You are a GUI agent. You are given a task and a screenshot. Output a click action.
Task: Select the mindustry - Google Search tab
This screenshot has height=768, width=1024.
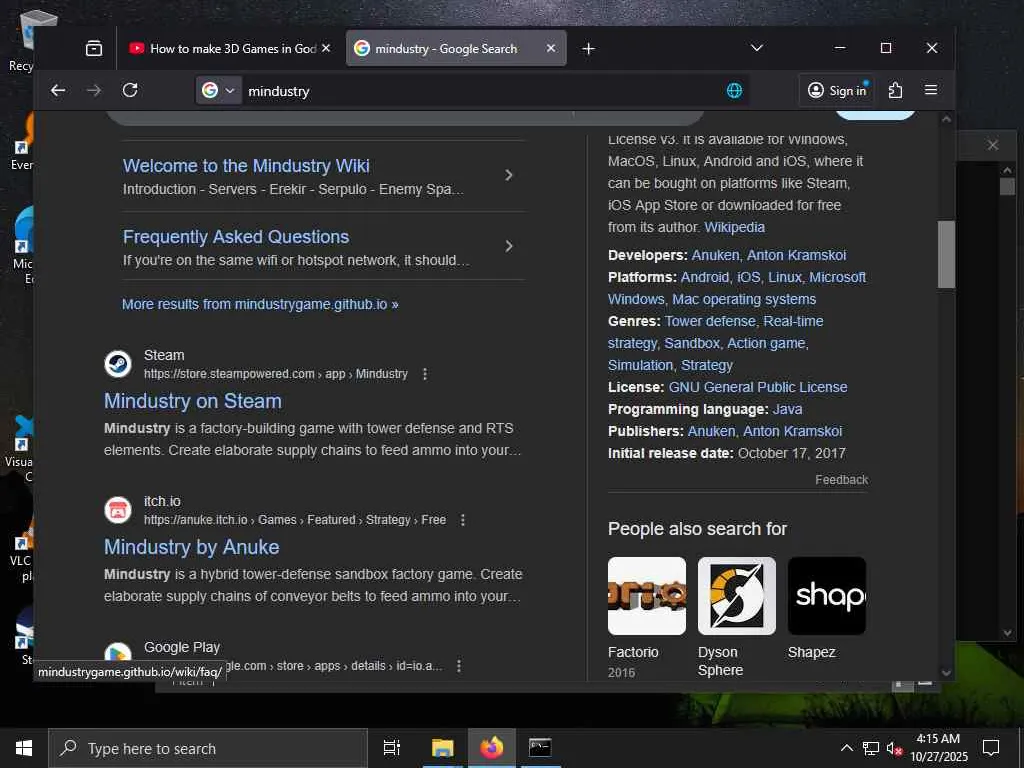point(456,48)
